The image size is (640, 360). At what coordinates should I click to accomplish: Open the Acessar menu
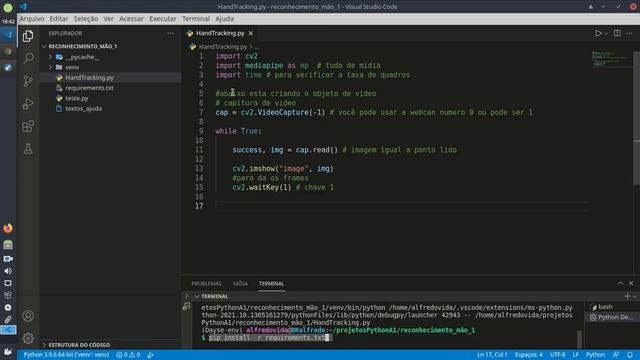(131, 19)
